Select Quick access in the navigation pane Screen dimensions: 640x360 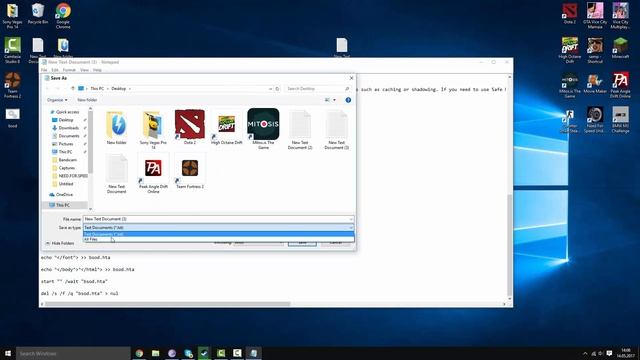[x=64, y=112]
